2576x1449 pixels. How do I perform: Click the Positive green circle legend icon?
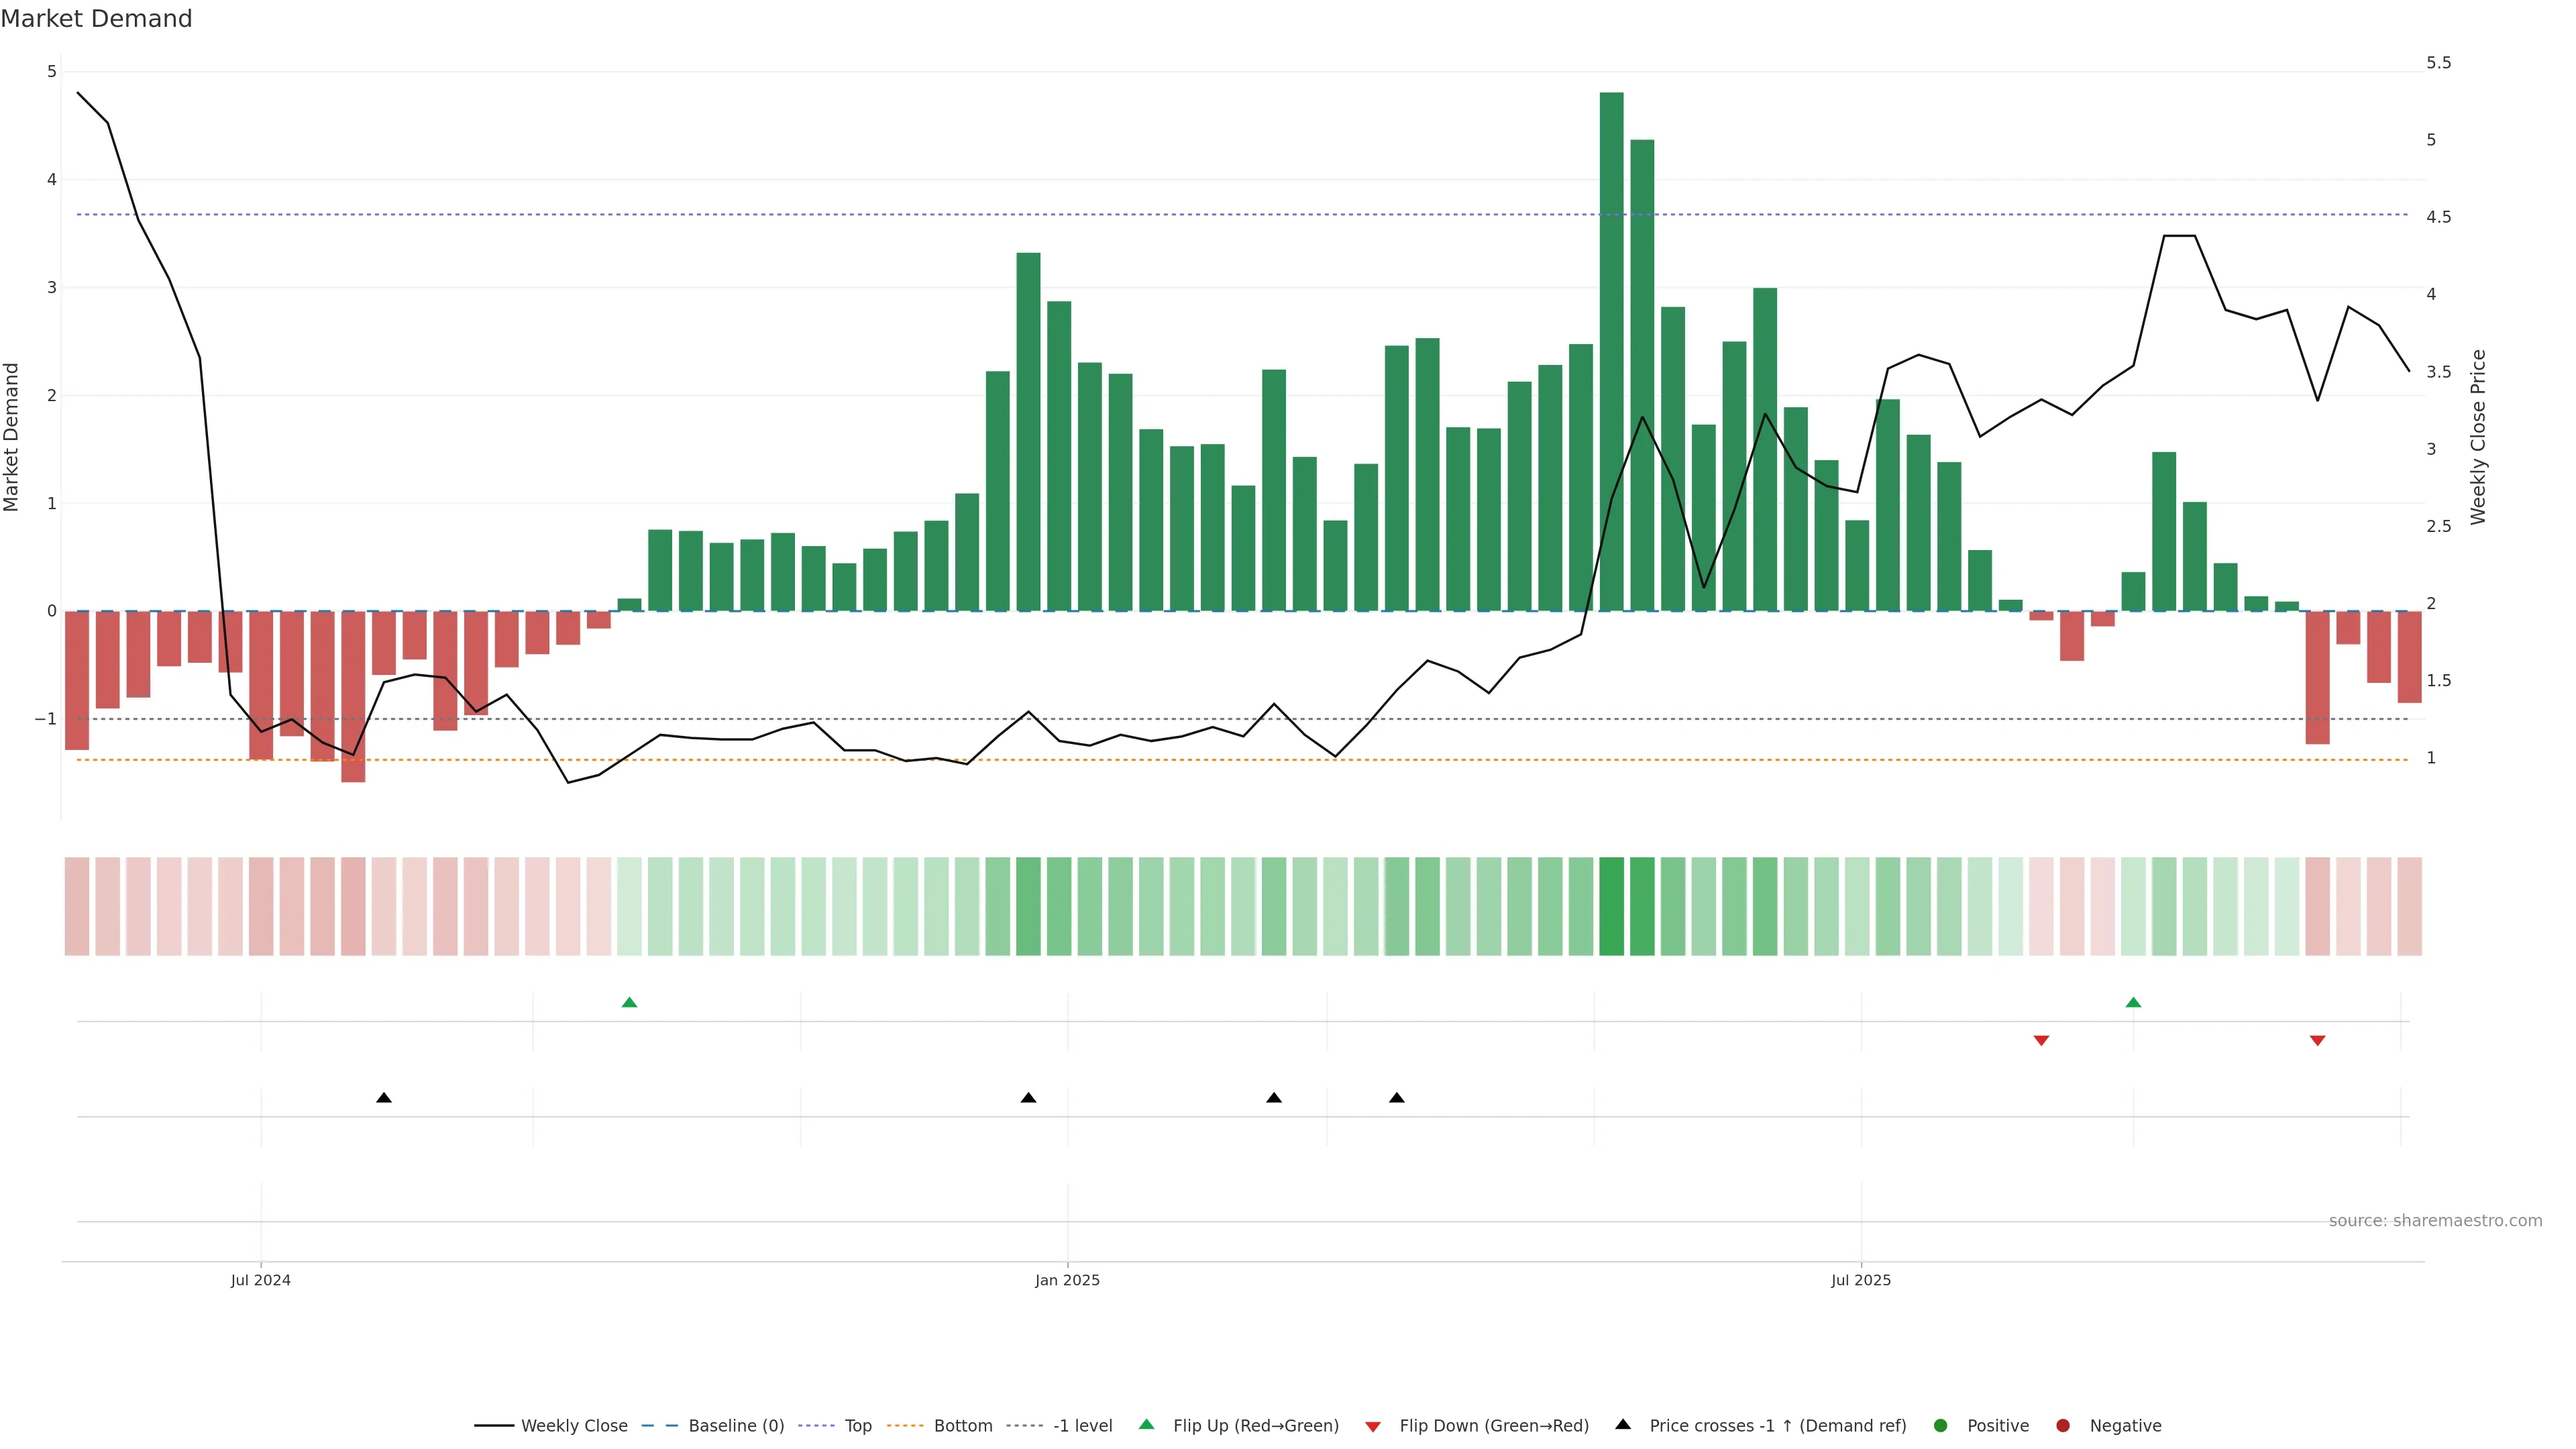(x=1941, y=1426)
